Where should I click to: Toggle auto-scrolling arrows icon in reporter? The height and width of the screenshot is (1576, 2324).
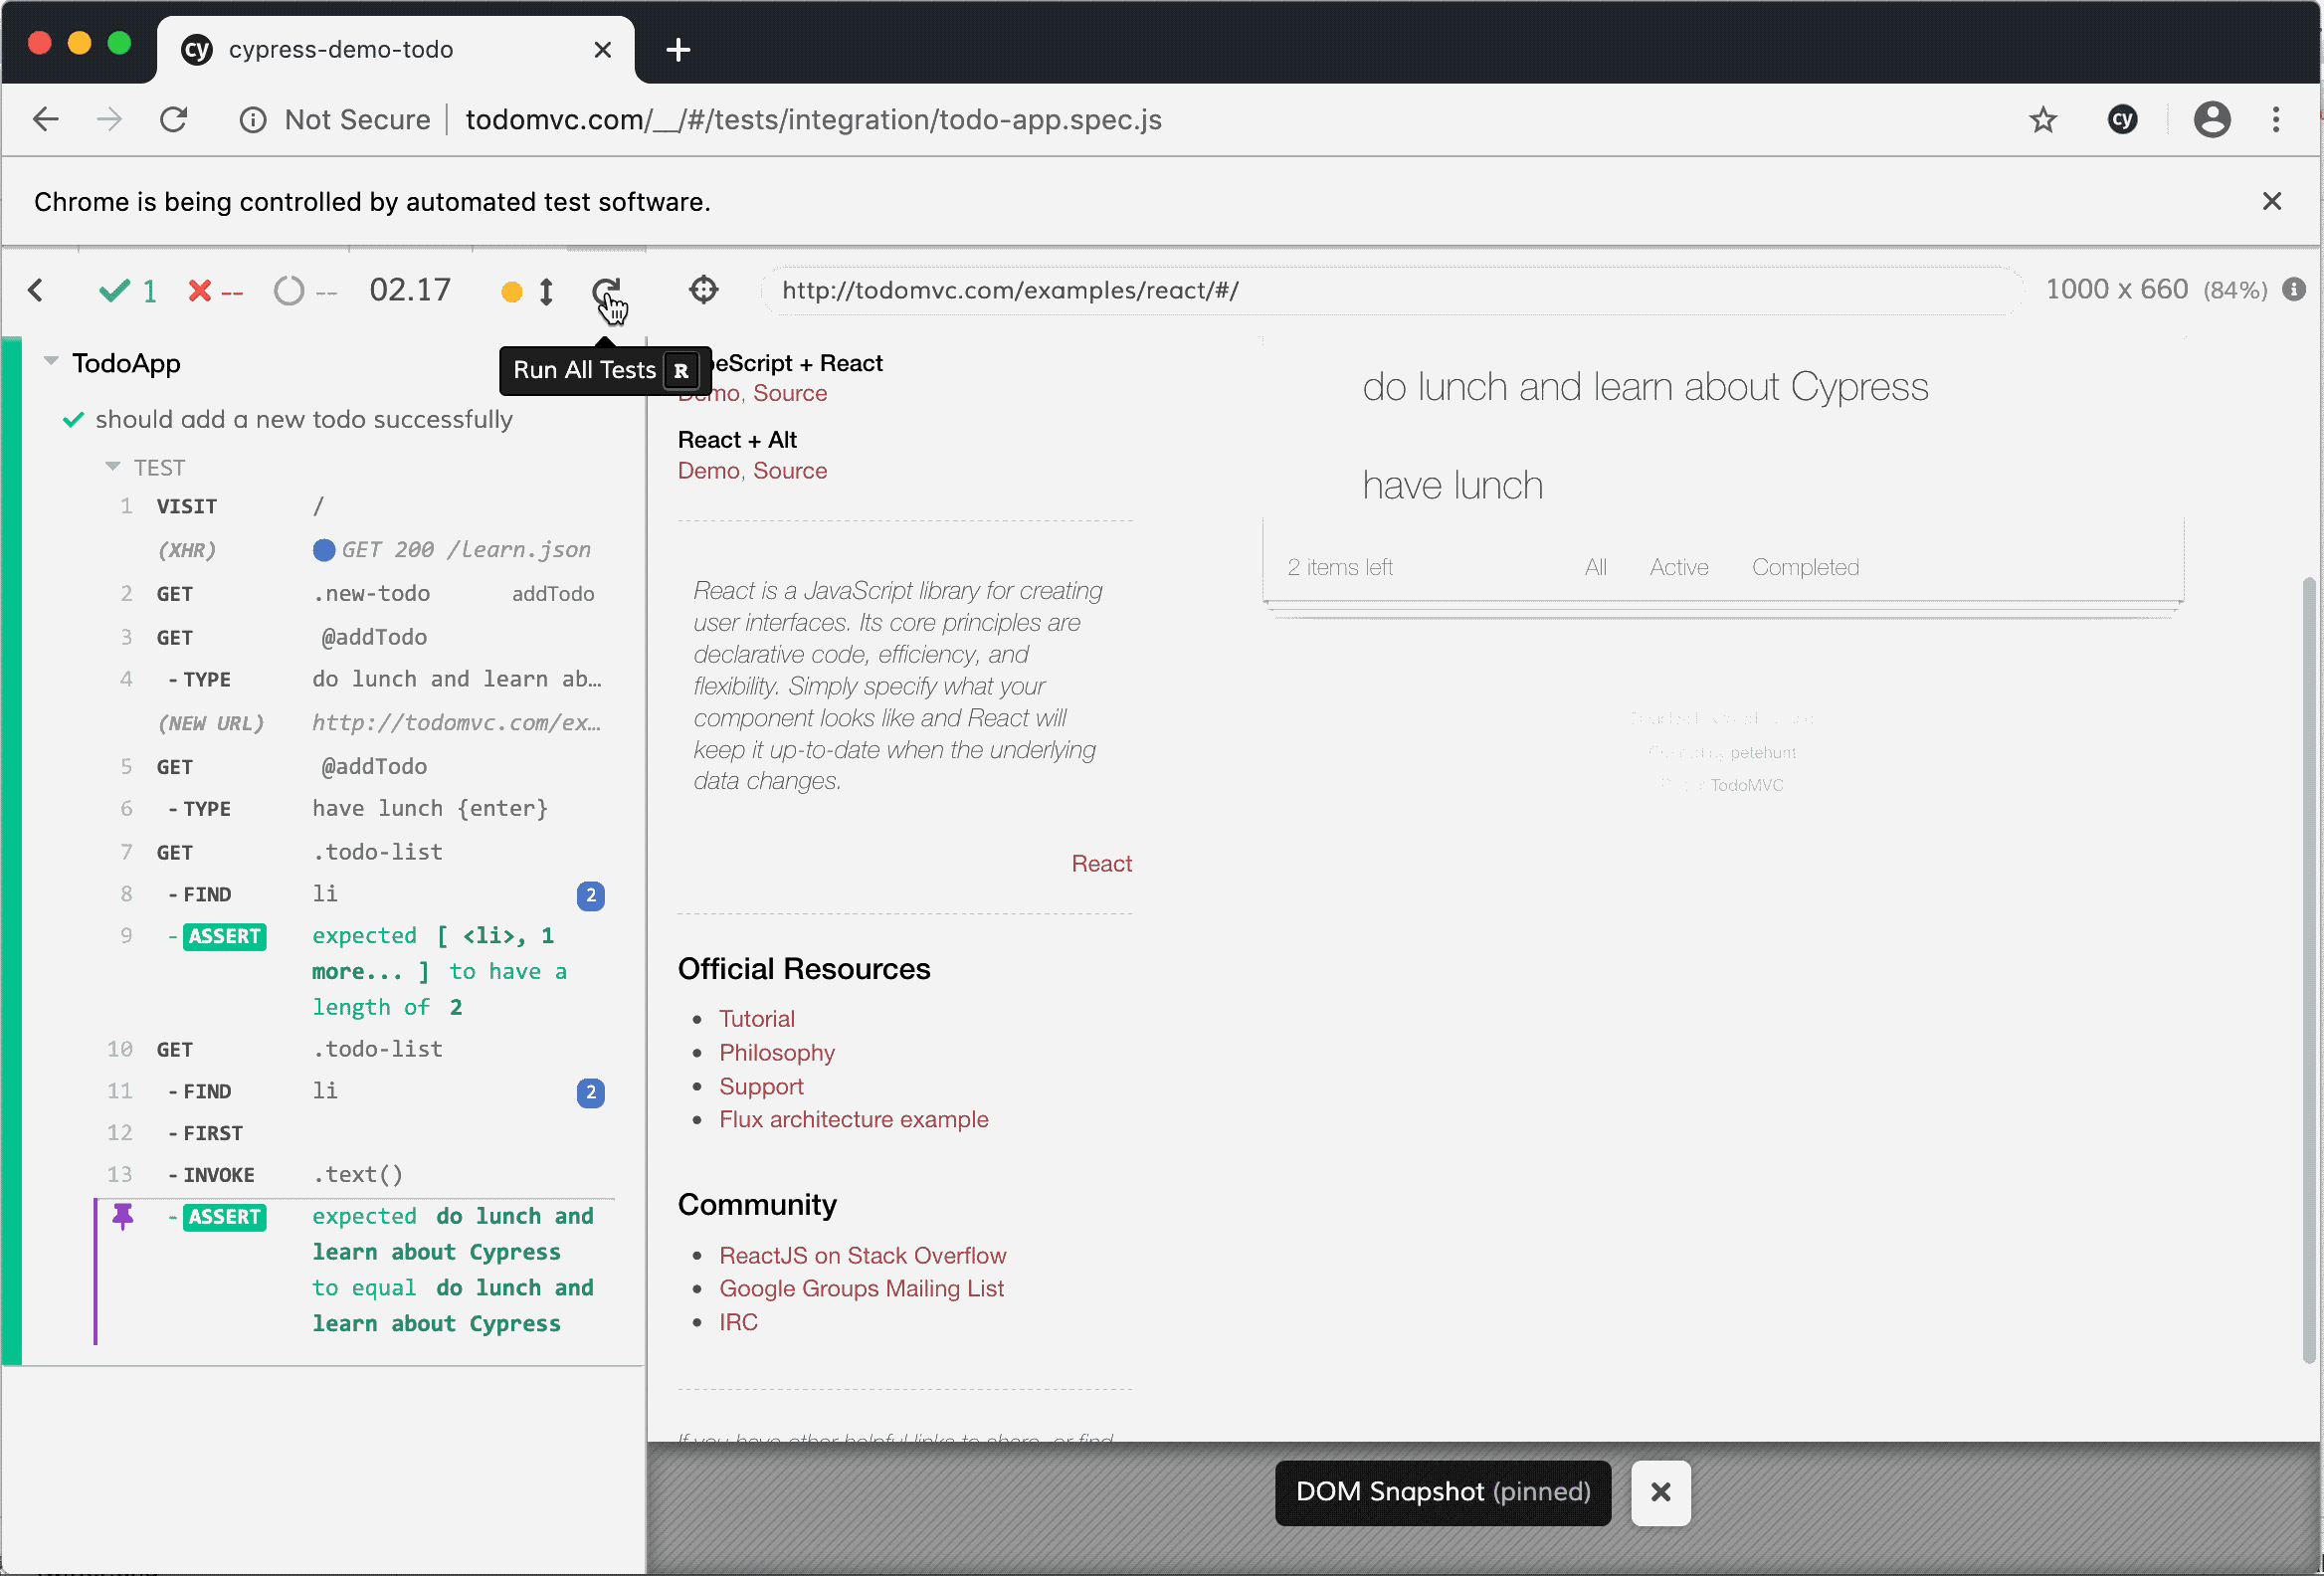546,291
